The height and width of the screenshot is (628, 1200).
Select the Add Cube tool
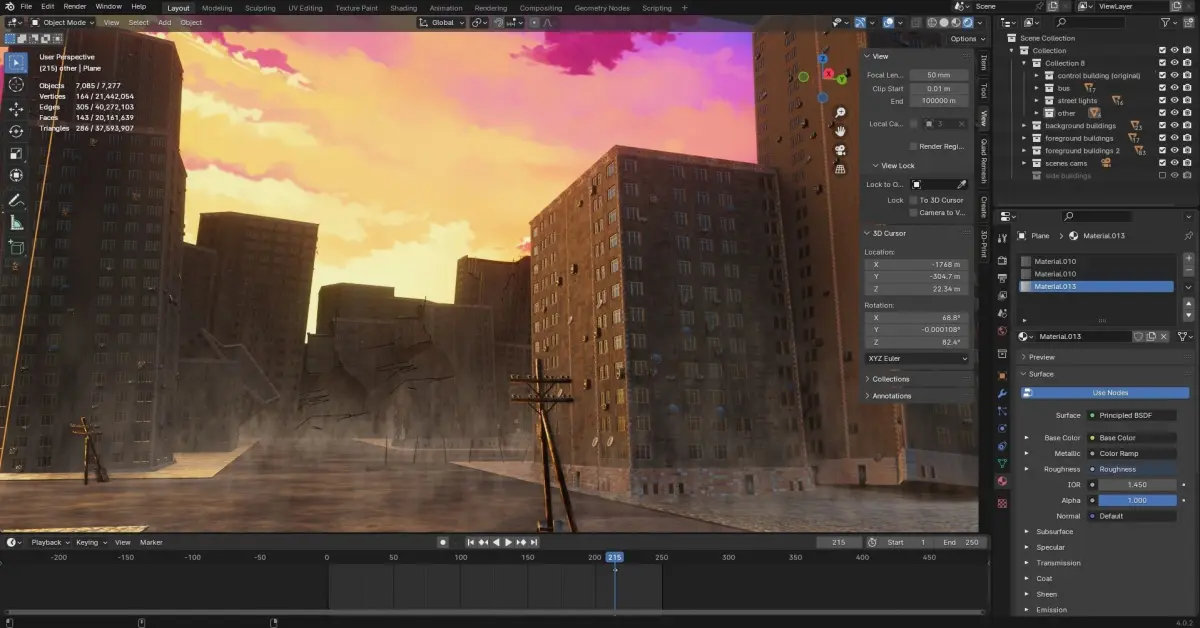[16, 246]
